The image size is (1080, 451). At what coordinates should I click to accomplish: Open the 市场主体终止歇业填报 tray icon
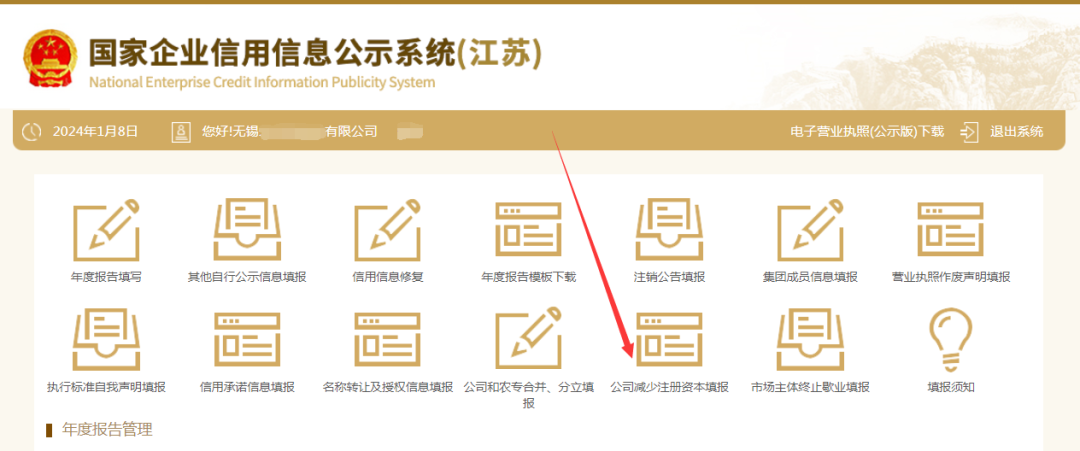tap(810, 339)
